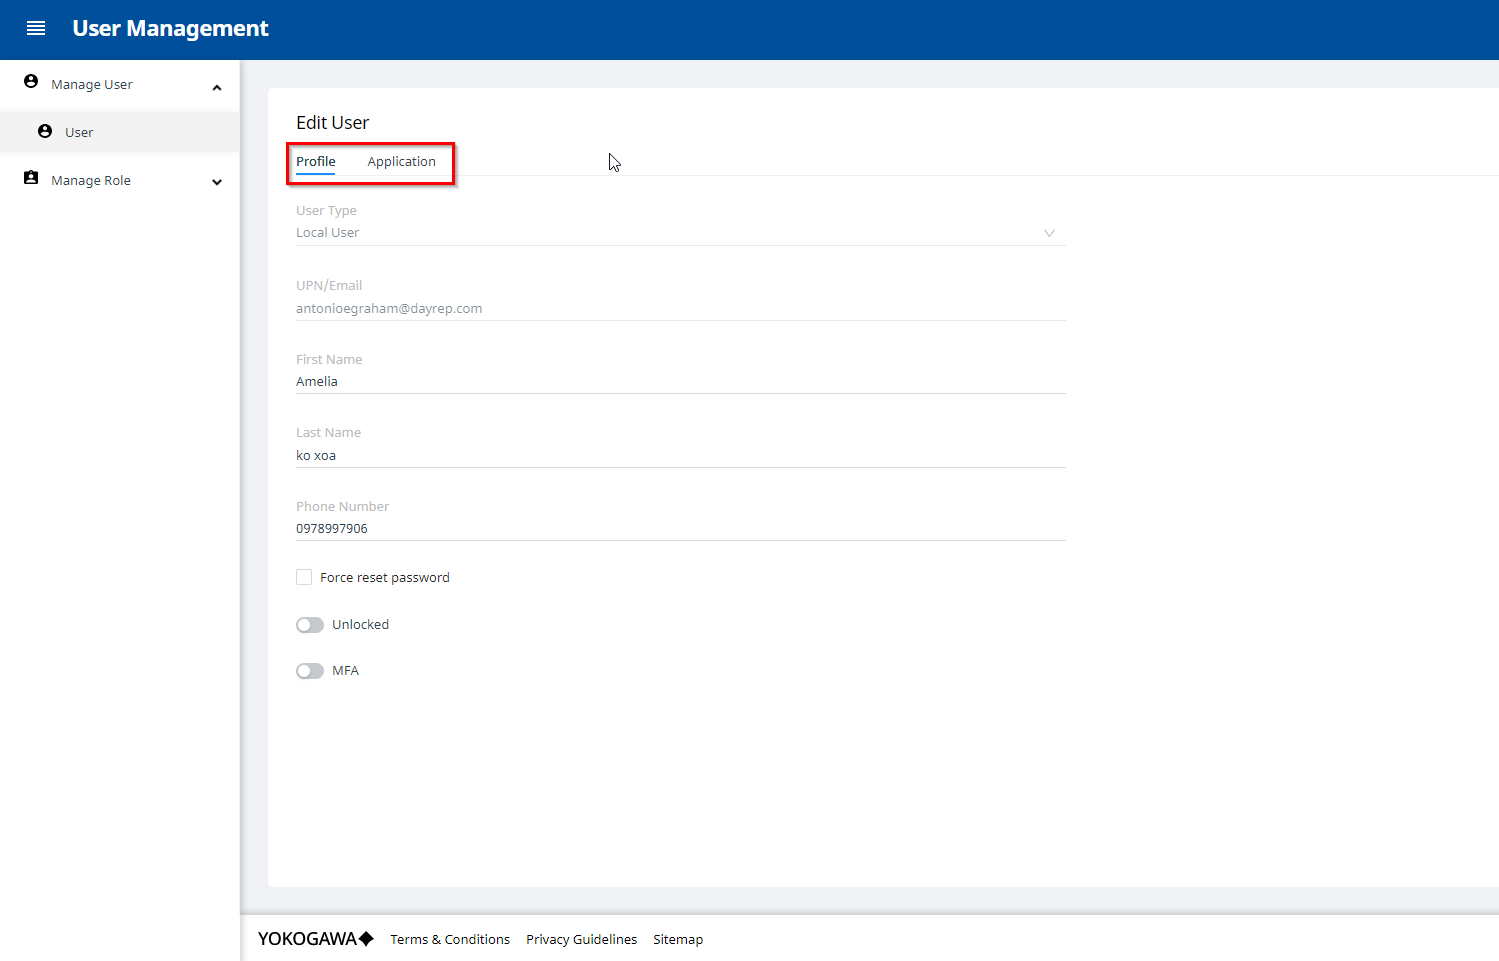The image size is (1499, 961).
Task: Enable the Force reset password checkbox
Action: pyautogui.click(x=304, y=577)
